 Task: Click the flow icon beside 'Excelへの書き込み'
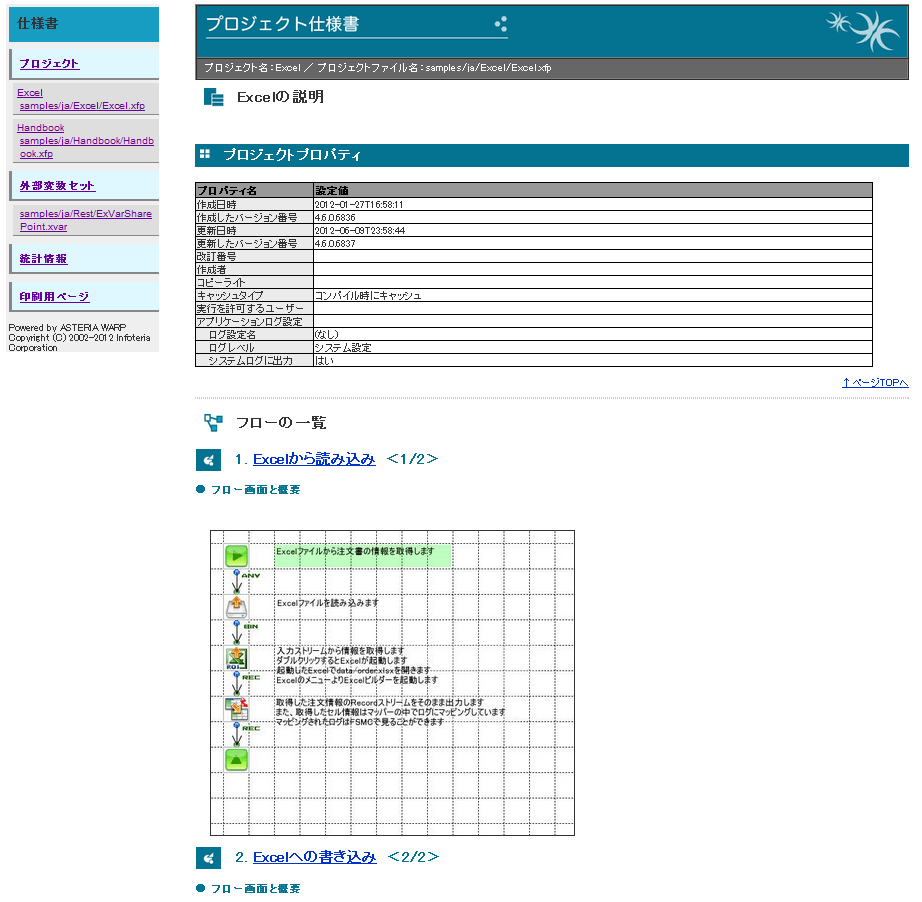pos(208,858)
